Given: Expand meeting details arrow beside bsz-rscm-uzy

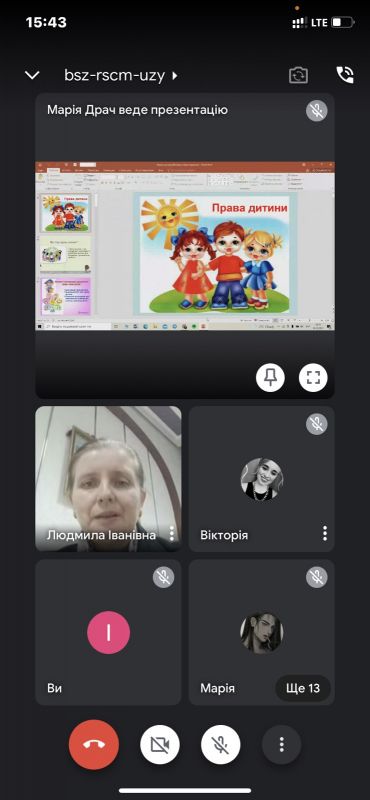Looking at the screenshot, I should tap(175, 76).
